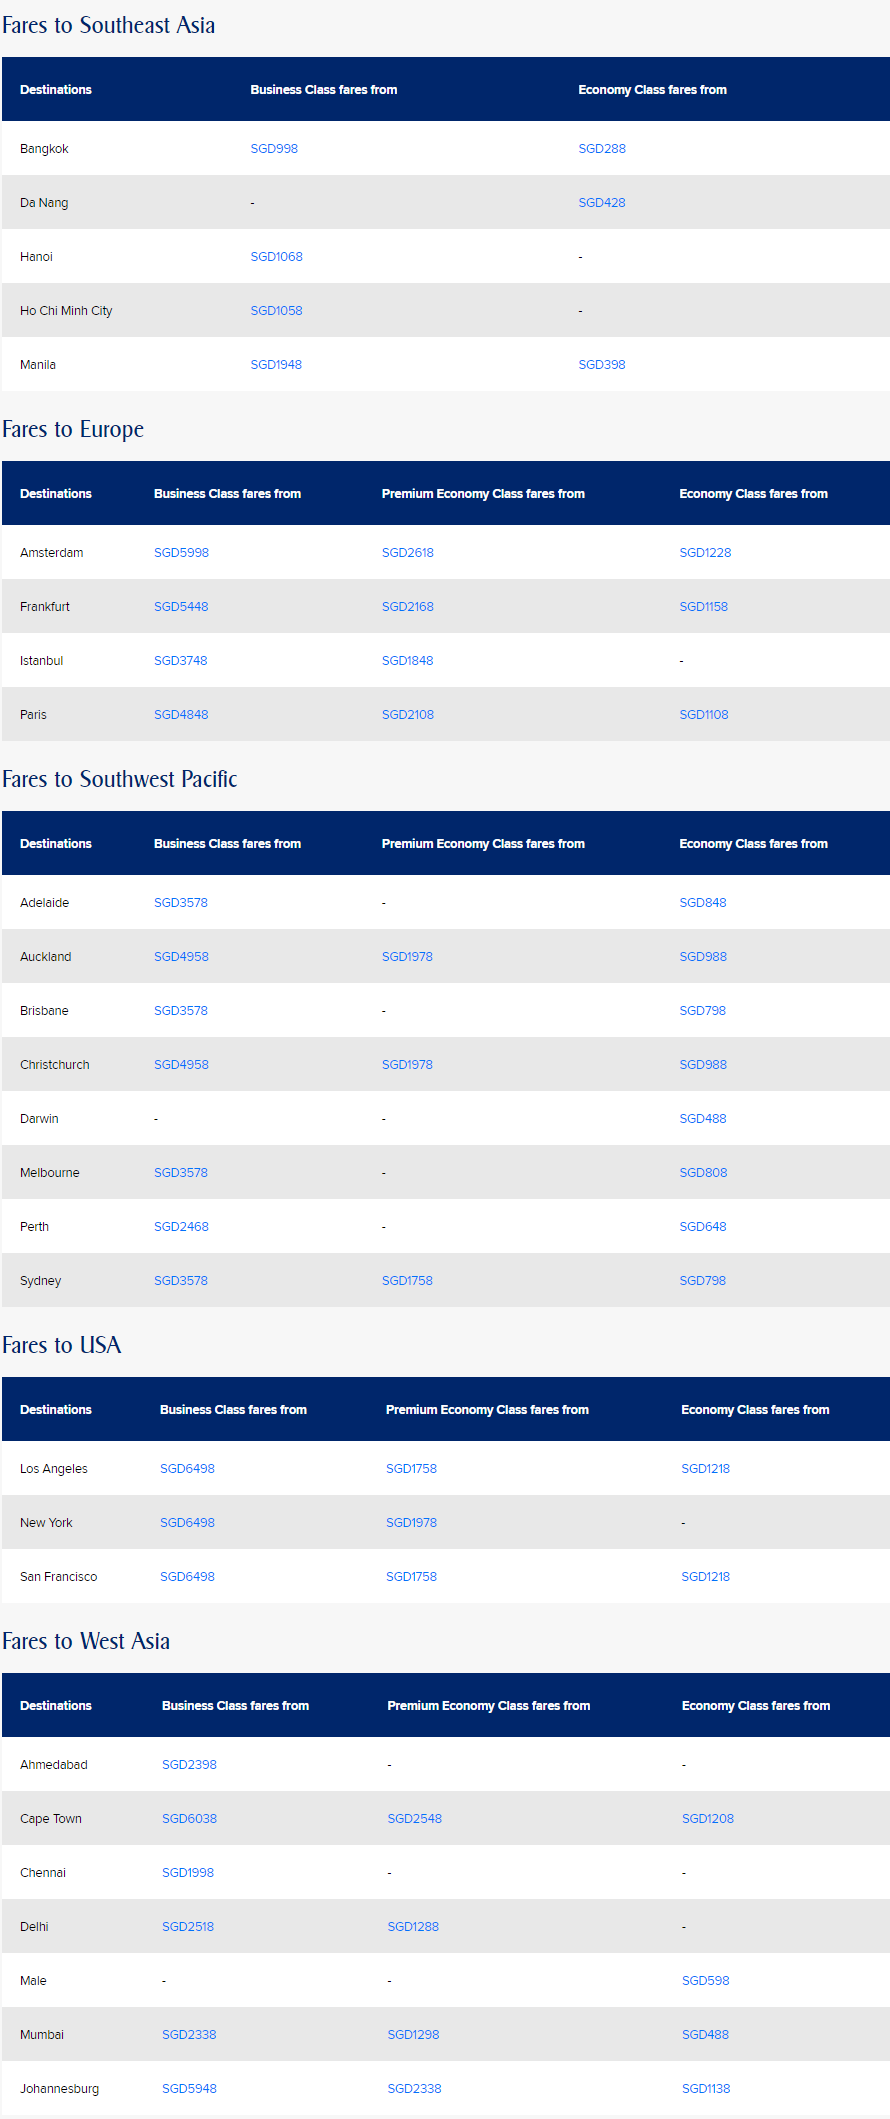Open Perth Economy fare SGD648
This screenshot has width=890, height=2119.
(703, 1227)
